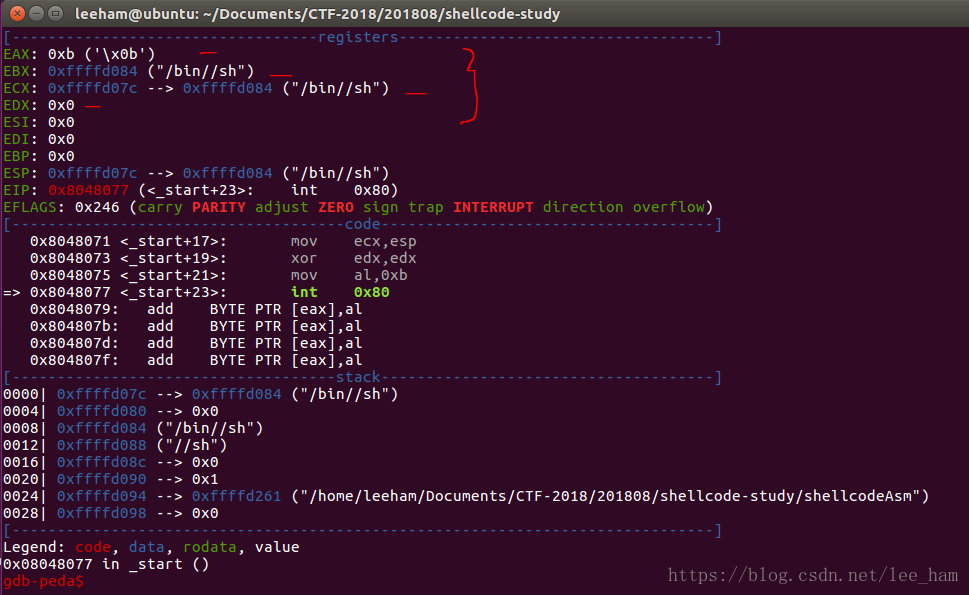Click stack entry 0008 address 0xffffd084
Image resolution: width=969 pixels, height=595 pixels.
(x=102, y=428)
